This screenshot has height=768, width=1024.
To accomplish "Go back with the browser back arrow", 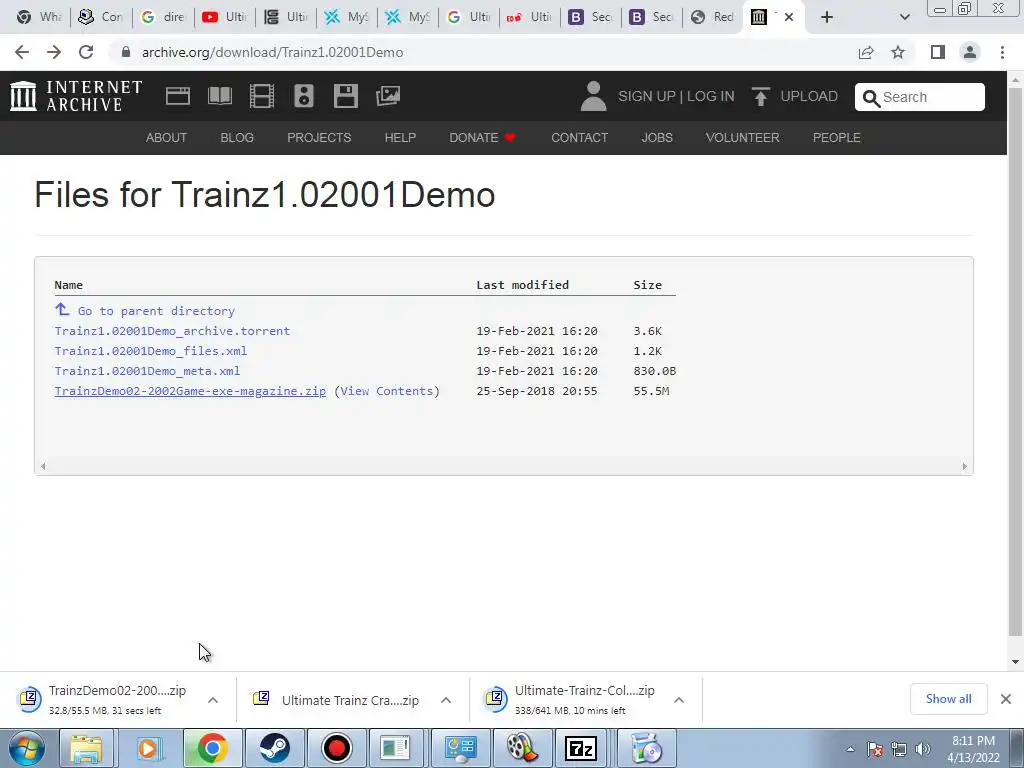I will (22, 52).
